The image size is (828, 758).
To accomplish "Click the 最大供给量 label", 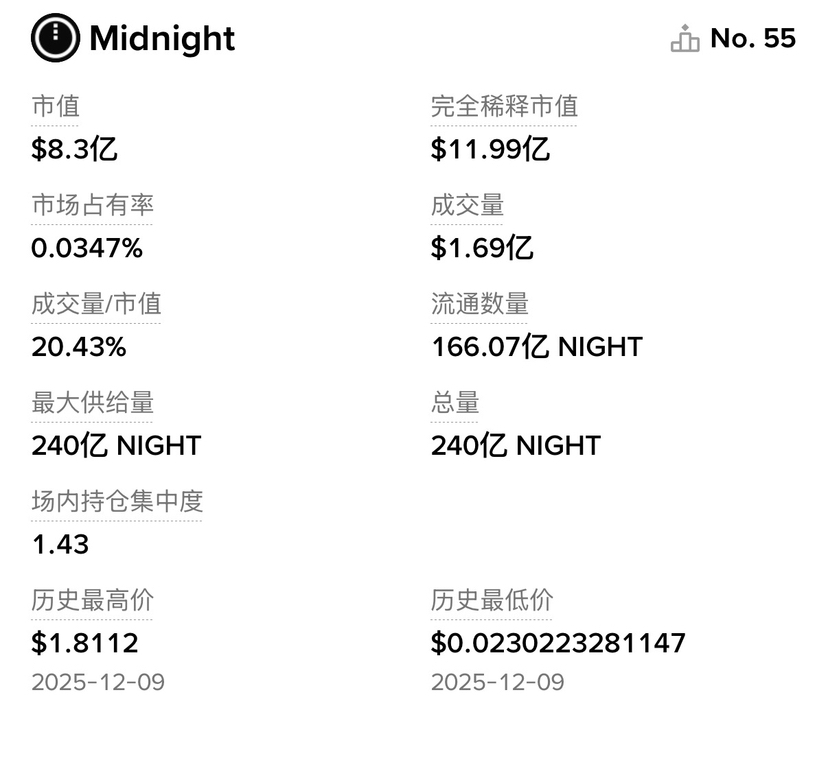I will (x=92, y=403).
